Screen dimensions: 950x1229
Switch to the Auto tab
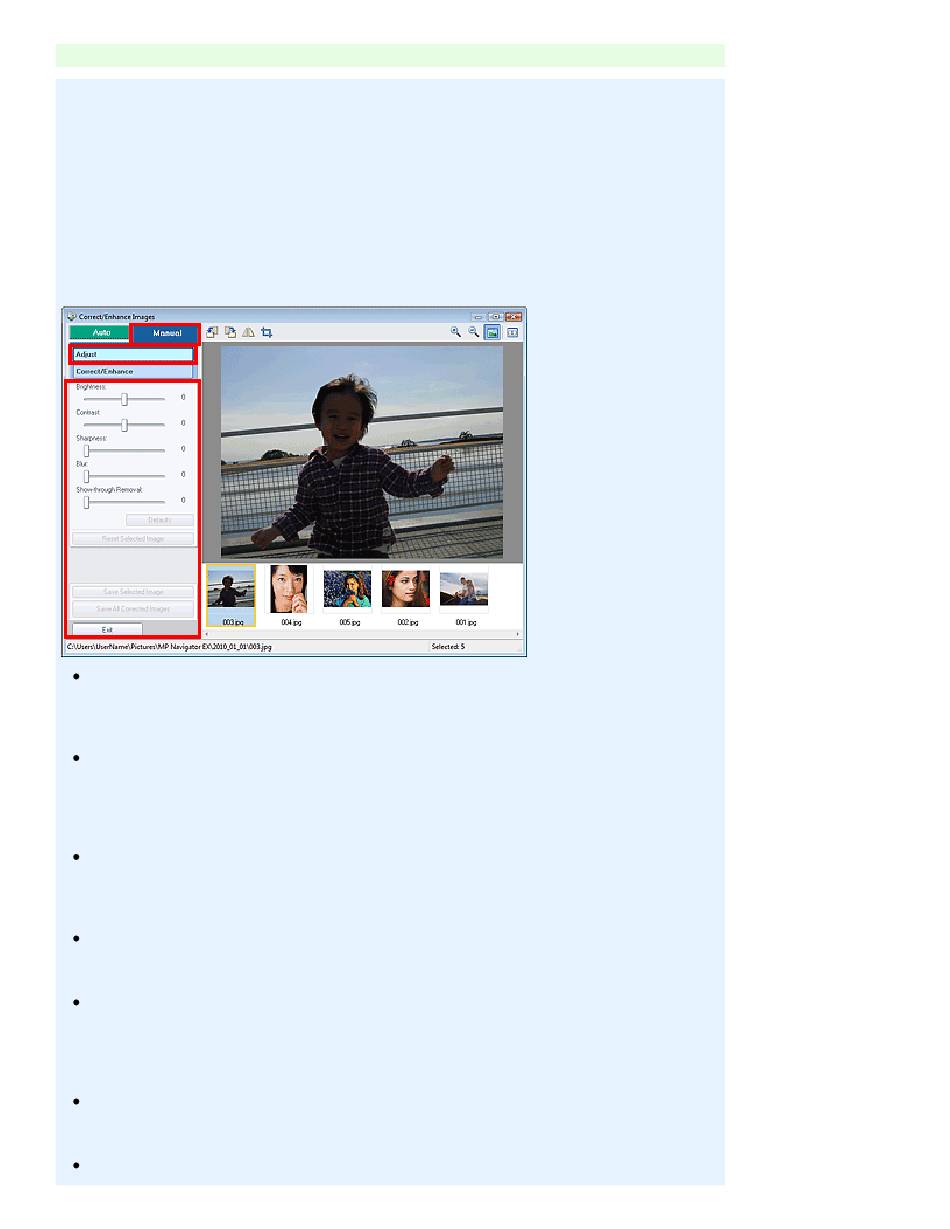click(x=99, y=334)
